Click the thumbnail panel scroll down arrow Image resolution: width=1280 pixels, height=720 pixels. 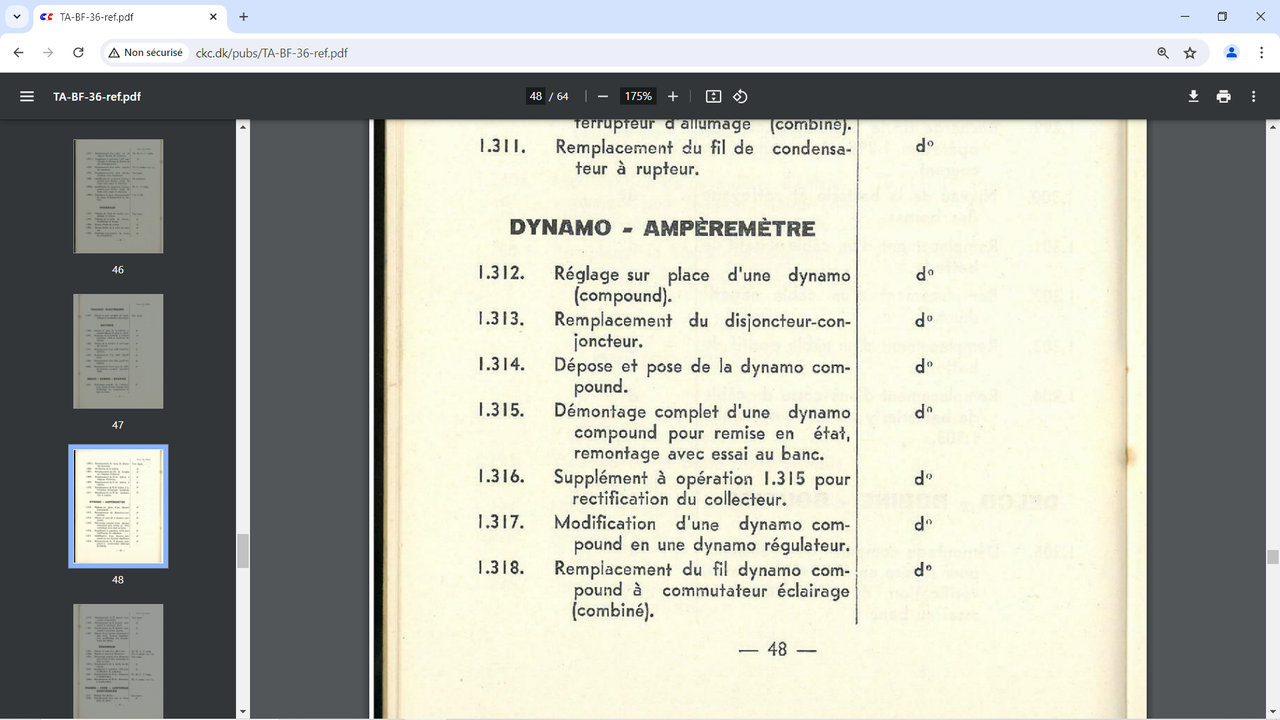(x=243, y=712)
